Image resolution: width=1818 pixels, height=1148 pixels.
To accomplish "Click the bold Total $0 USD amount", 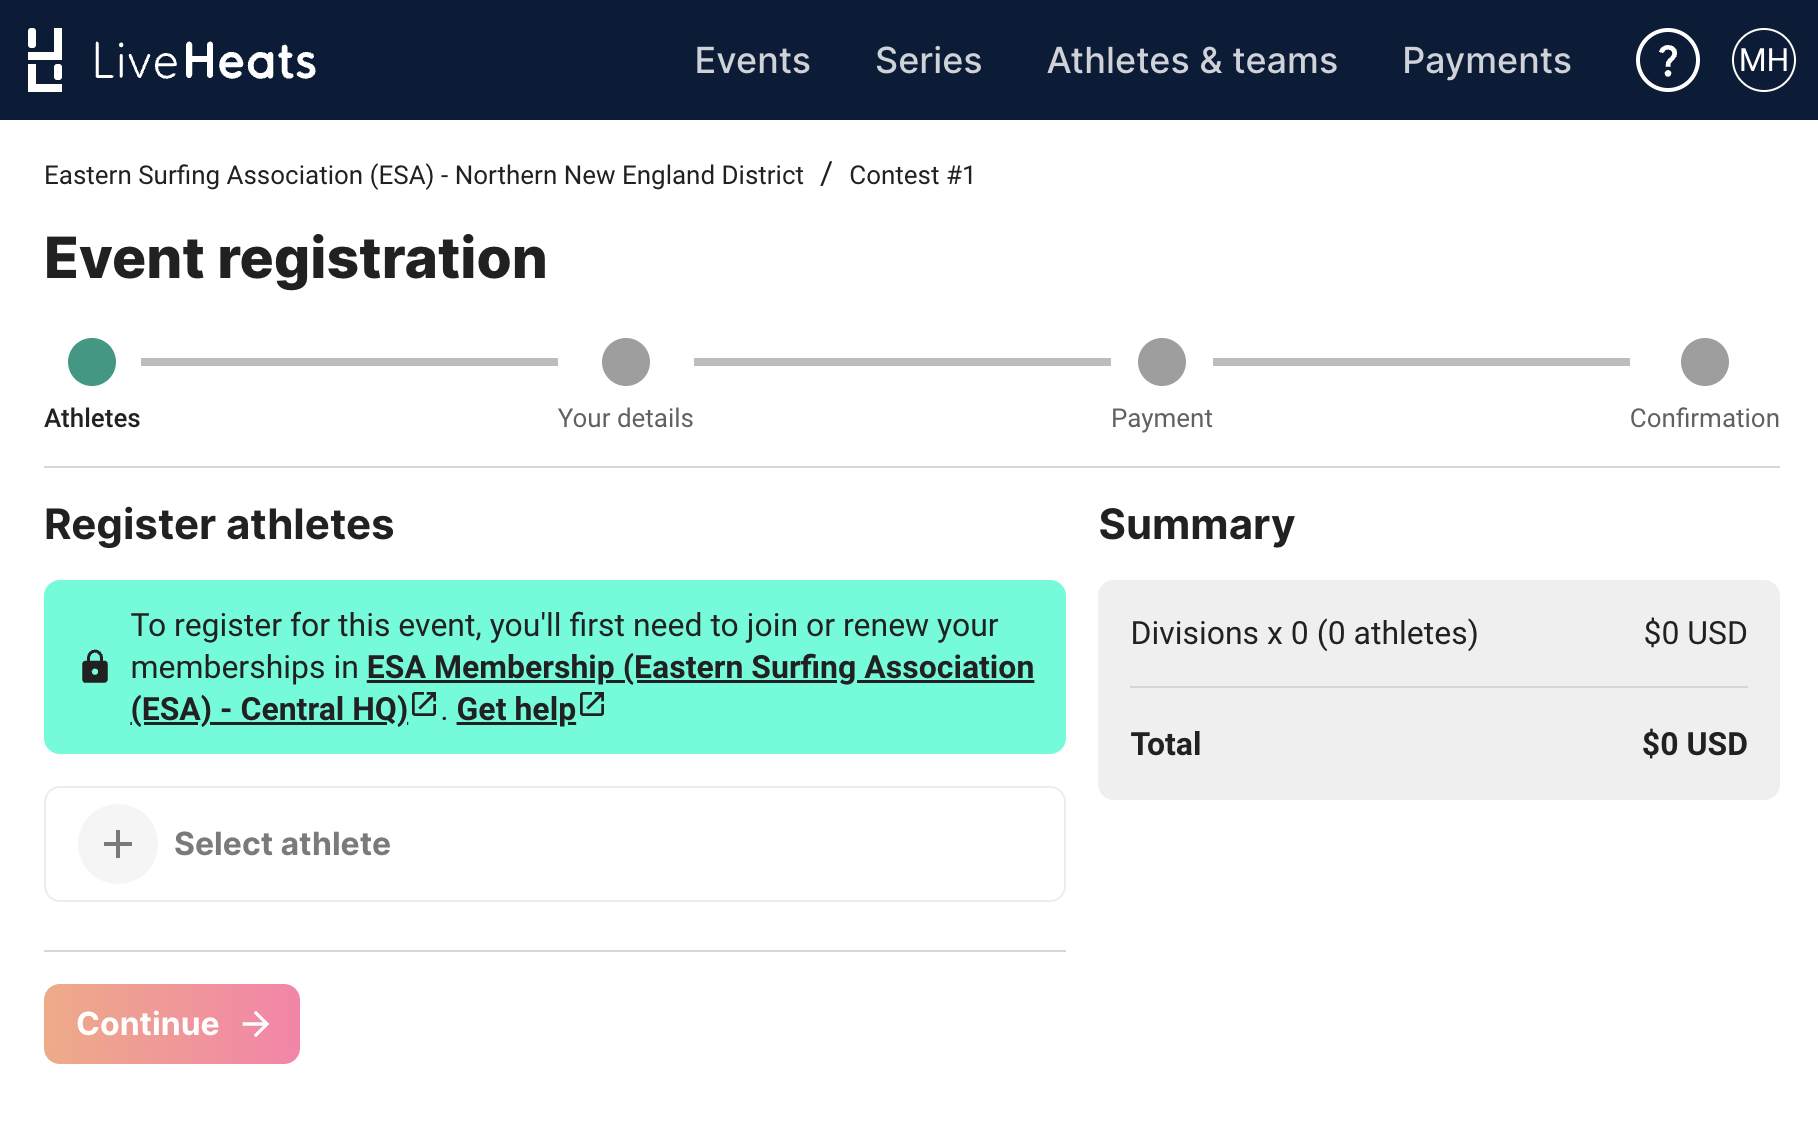I will [1695, 744].
